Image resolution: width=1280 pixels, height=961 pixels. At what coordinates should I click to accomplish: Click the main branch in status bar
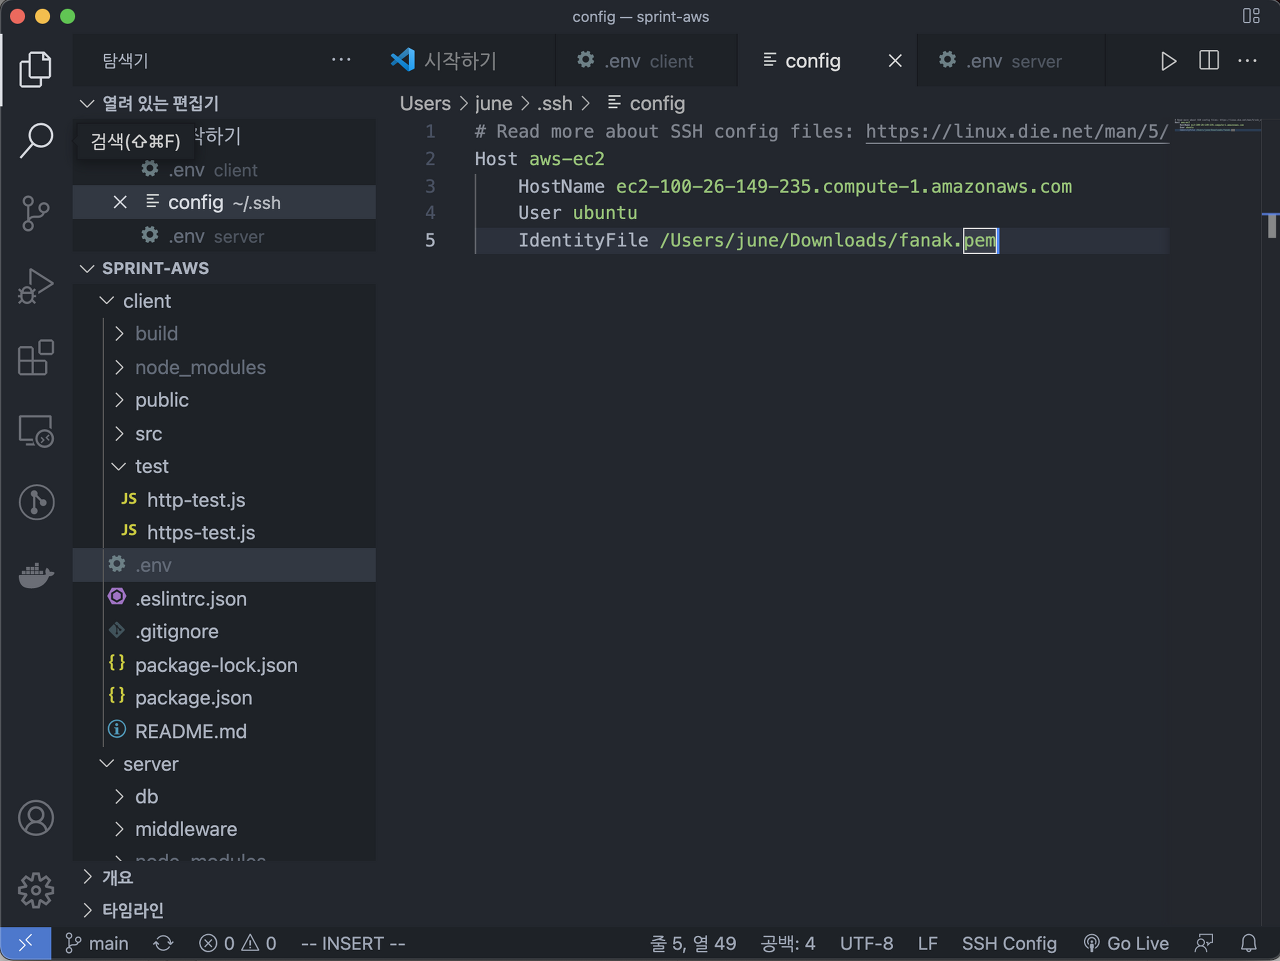(x=97, y=943)
